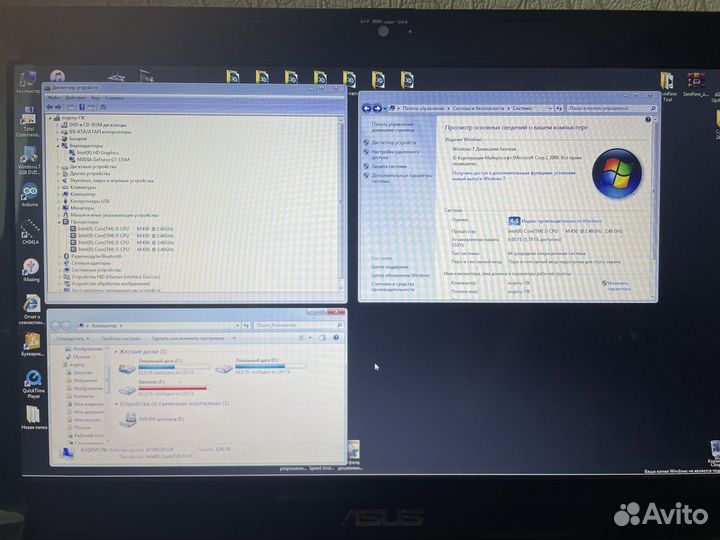Click the Explorer search Компьютер field
Viewport: 720px width, 540px height.
298,325
